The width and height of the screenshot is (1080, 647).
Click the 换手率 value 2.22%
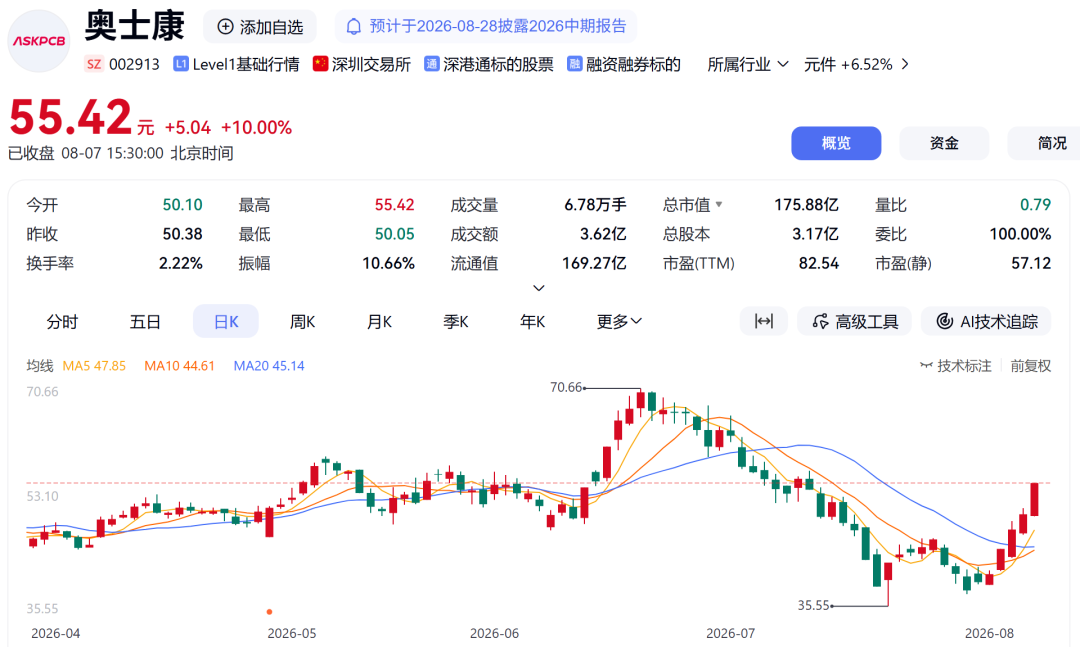coord(180,263)
